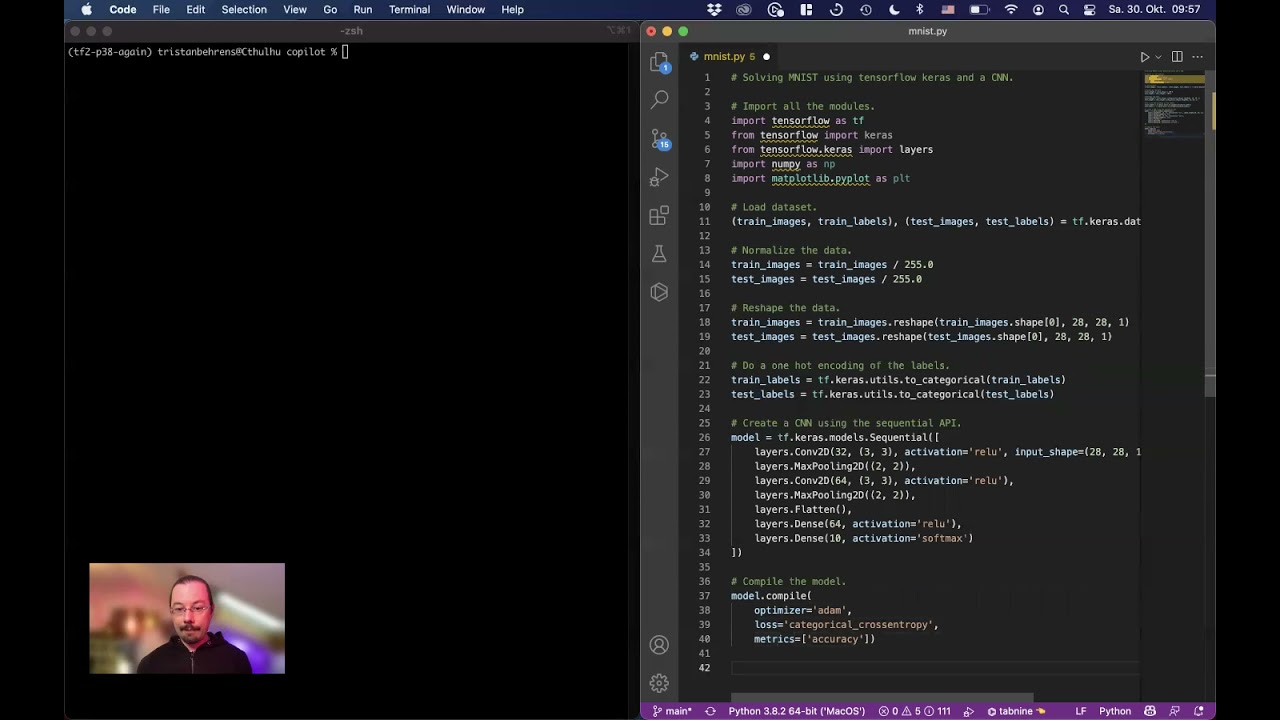Open the View menu
This screenshot has width=1280, height=720.
295,9
